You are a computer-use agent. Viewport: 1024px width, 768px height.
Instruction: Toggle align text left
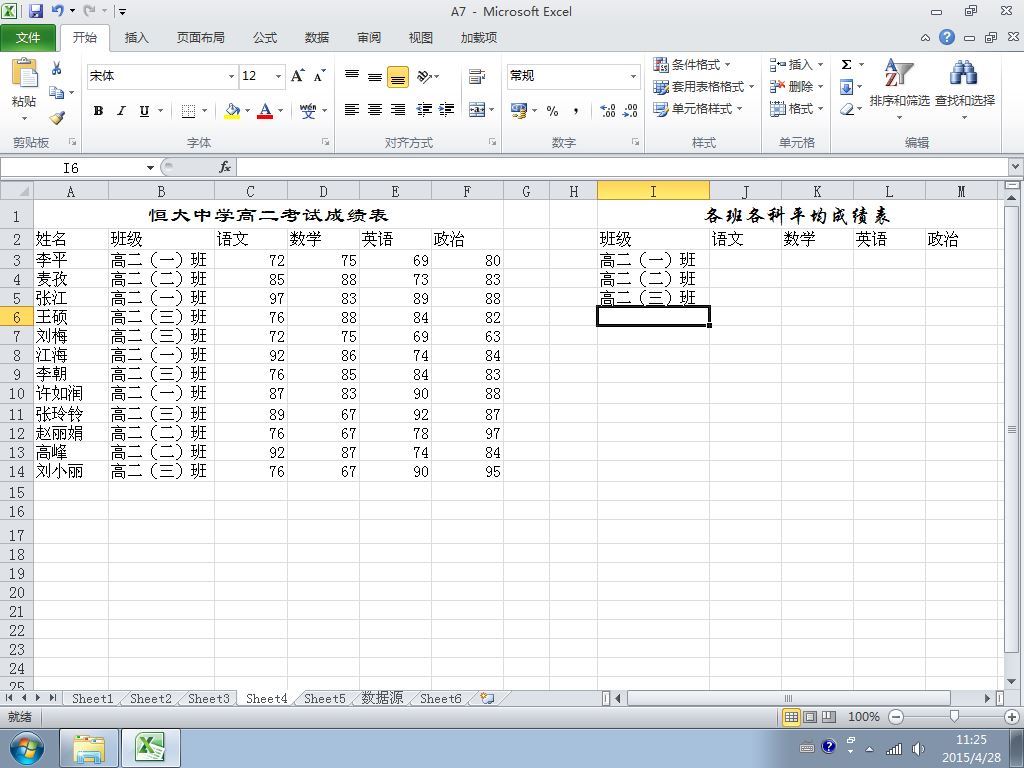pos(352,110)
